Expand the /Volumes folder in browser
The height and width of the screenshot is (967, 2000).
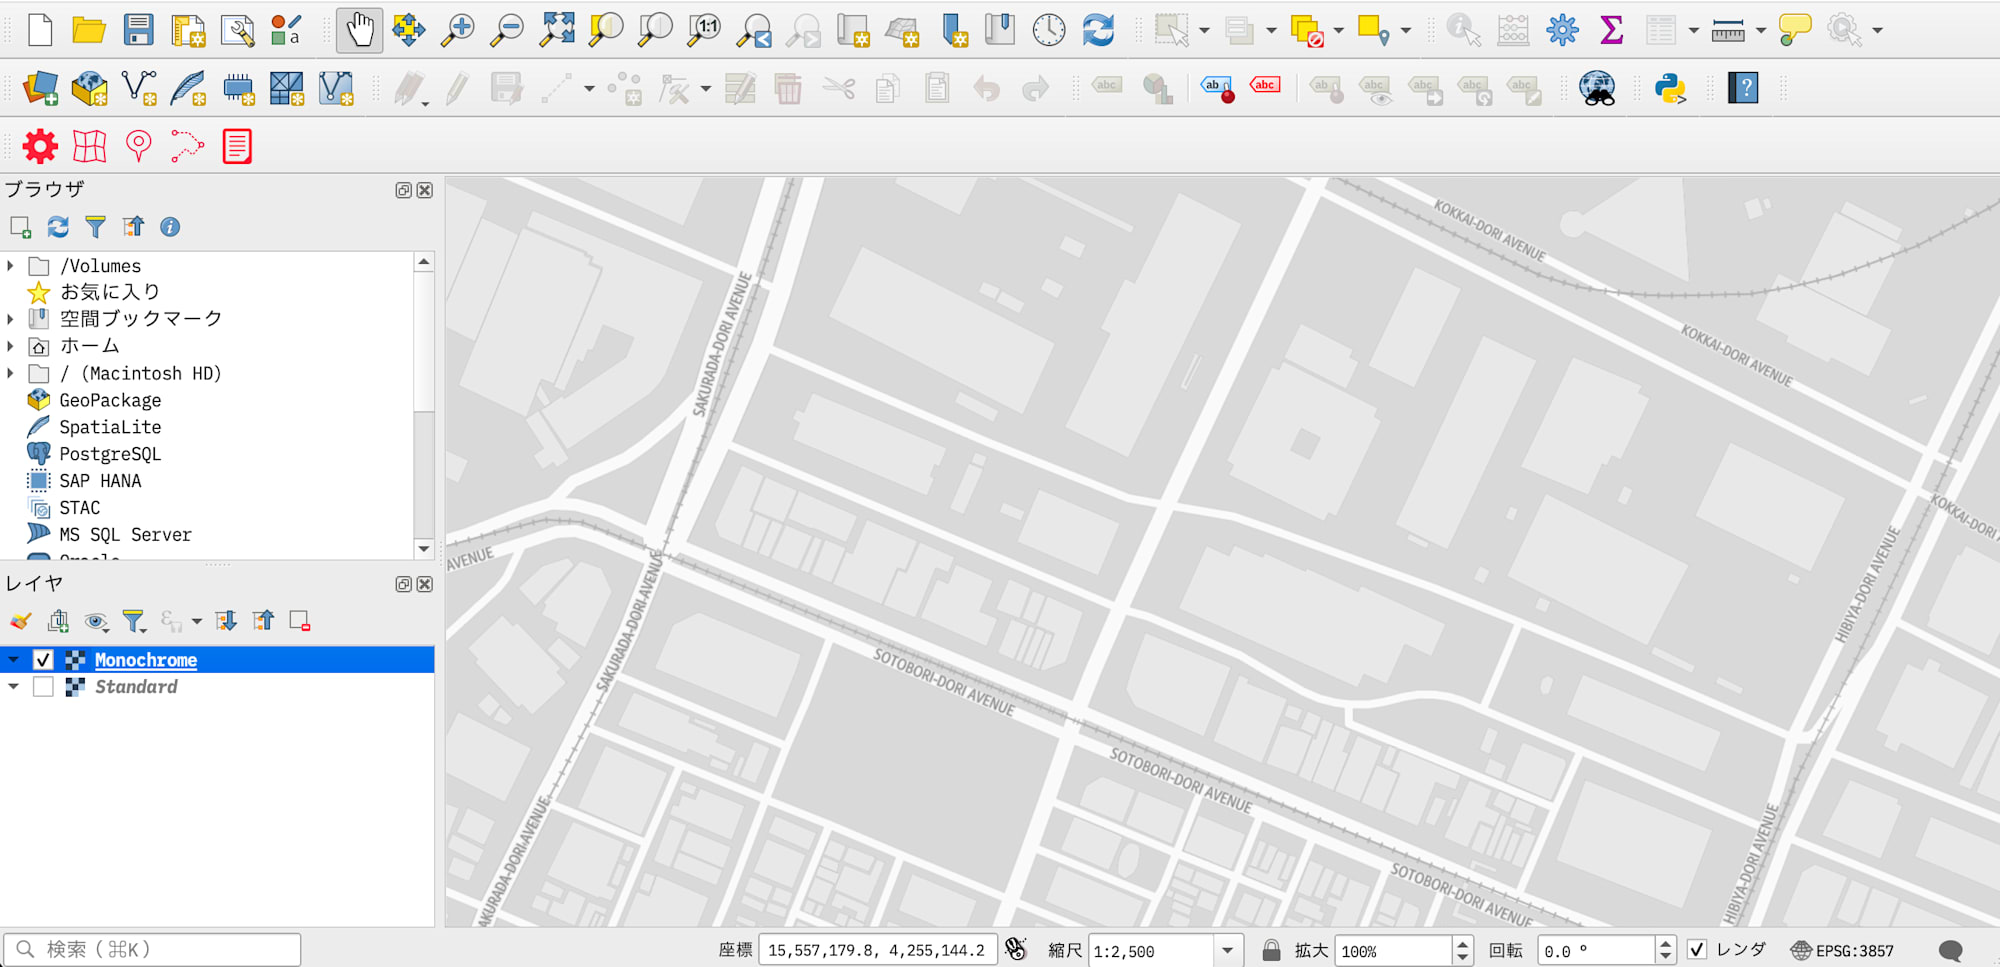(x=11, y=266)
